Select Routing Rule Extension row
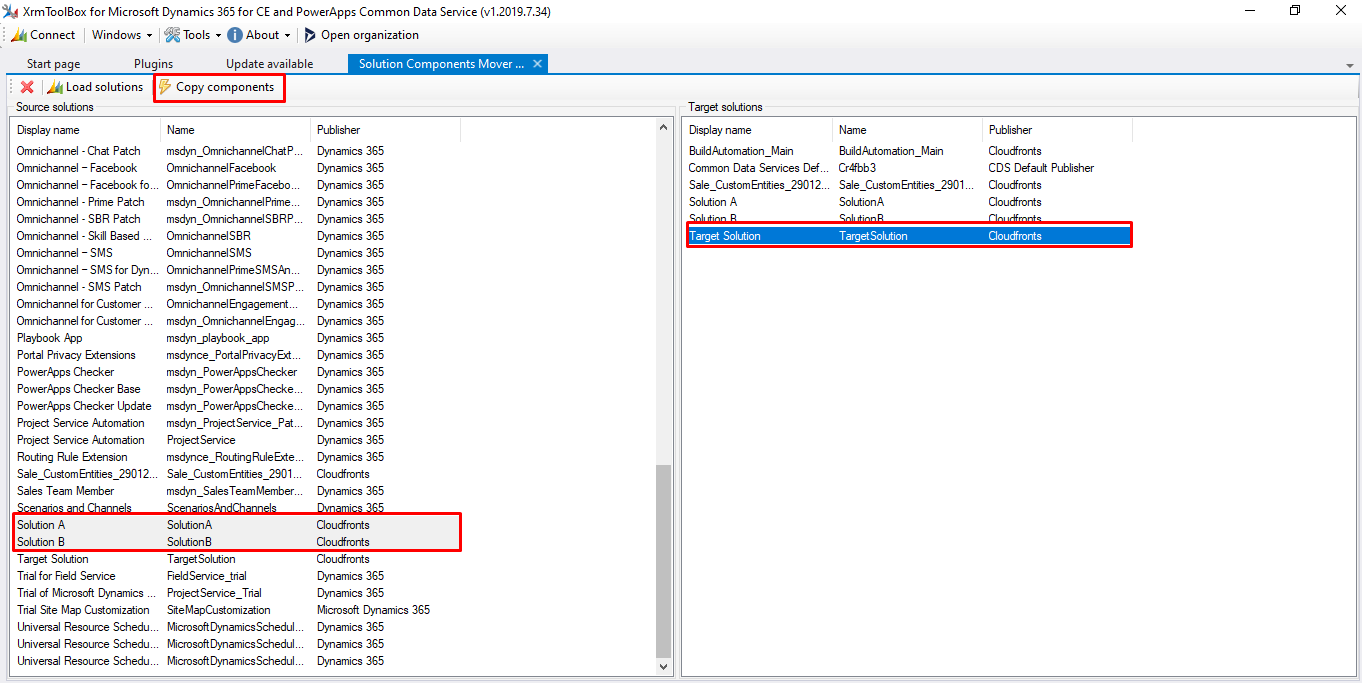 pyautogui.click(x=235, y=457)
